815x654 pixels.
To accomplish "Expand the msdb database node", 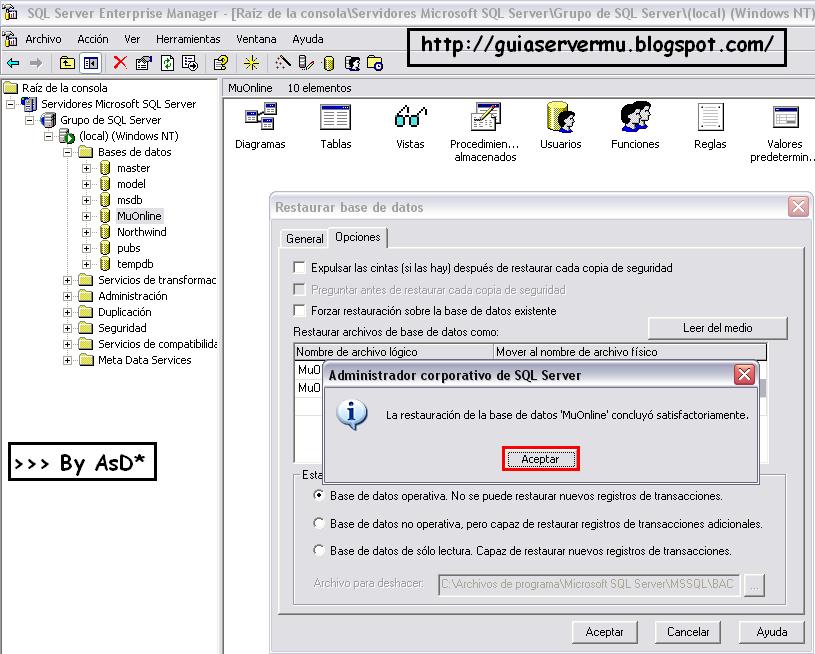I will 87,200.
